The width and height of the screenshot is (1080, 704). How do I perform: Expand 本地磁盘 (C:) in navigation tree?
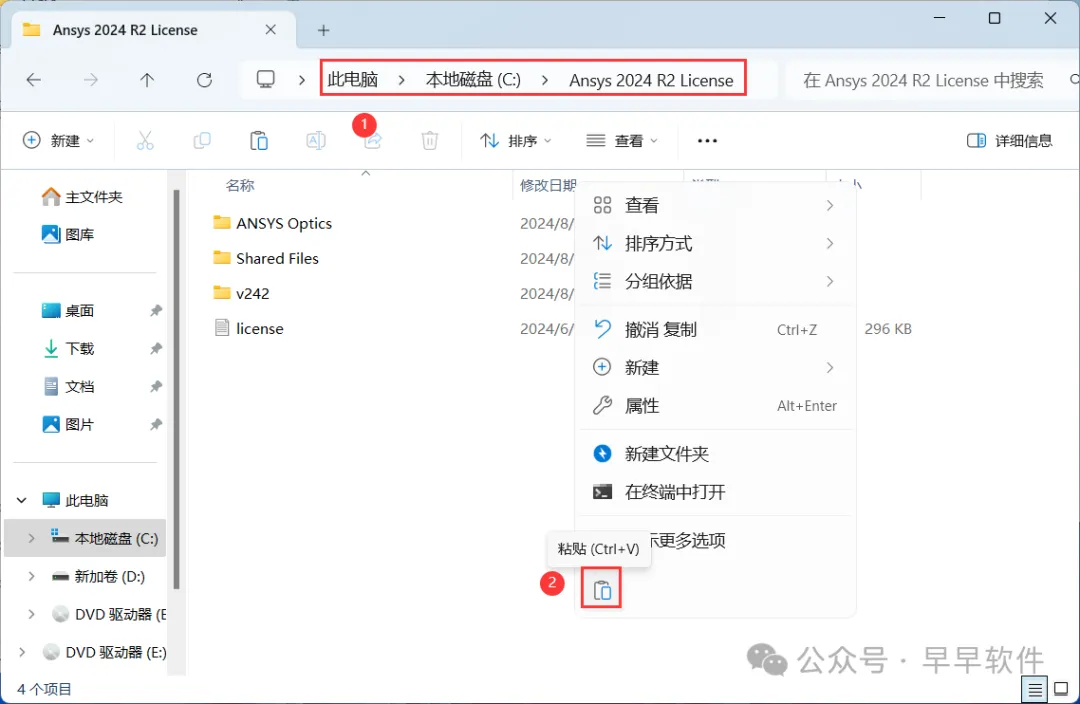point(31,538)
